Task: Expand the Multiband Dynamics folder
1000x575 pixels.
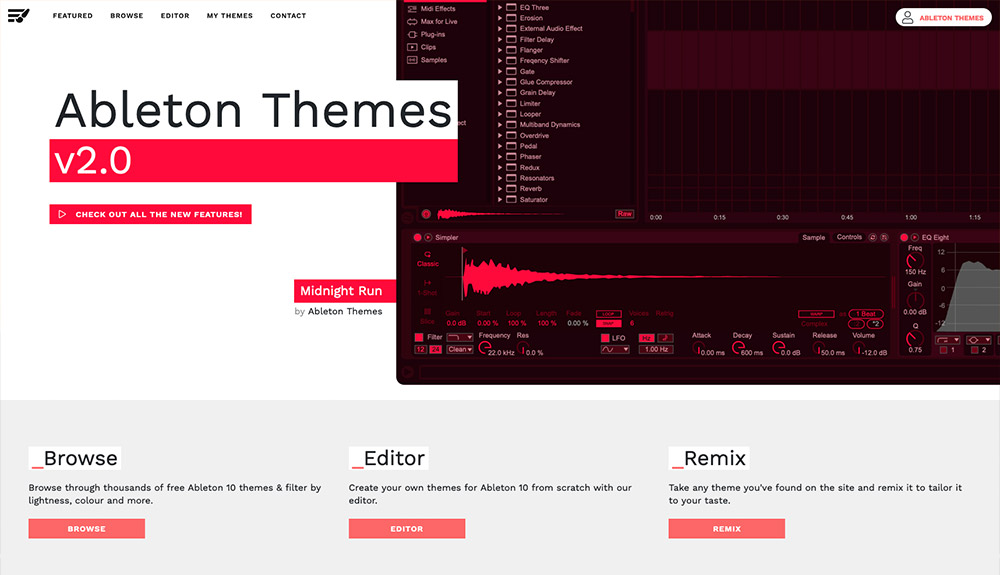Action: tap(500, 124)
